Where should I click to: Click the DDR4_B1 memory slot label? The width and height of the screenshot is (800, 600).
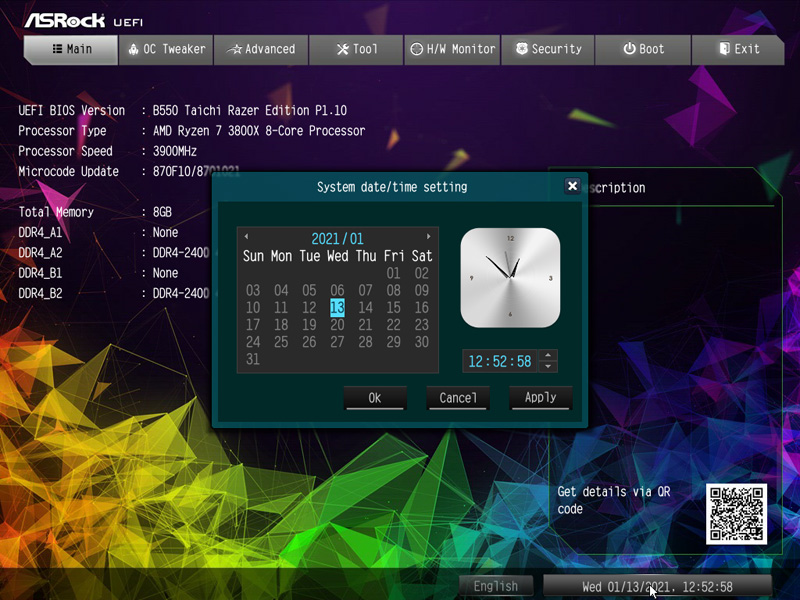(x=40, y=273)
